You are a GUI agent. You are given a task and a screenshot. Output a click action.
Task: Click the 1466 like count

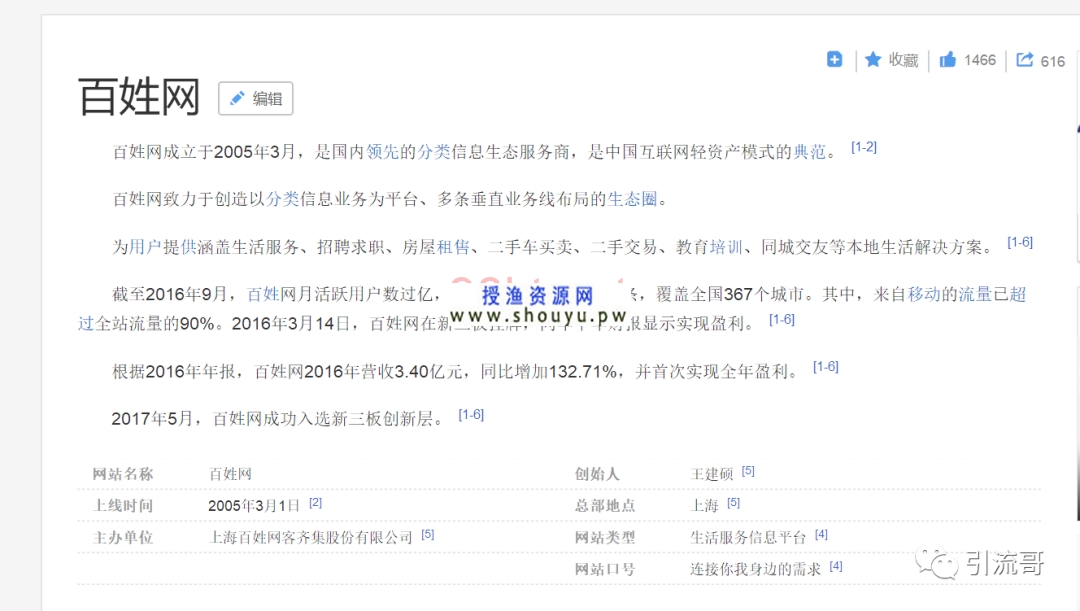[980, 60]
